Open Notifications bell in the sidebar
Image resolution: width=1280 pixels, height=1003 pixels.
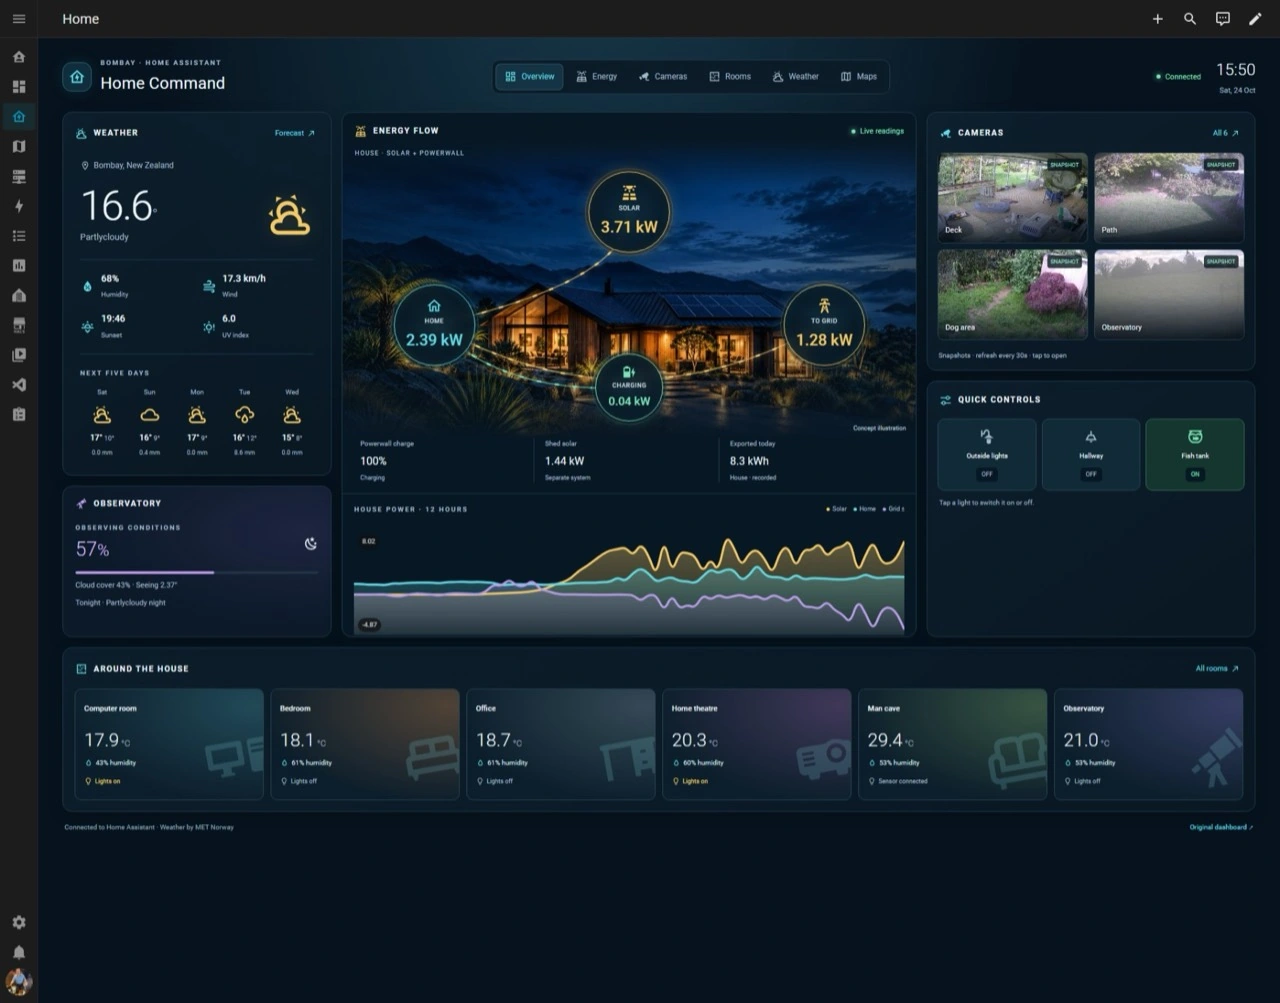[x=19, y=952]
